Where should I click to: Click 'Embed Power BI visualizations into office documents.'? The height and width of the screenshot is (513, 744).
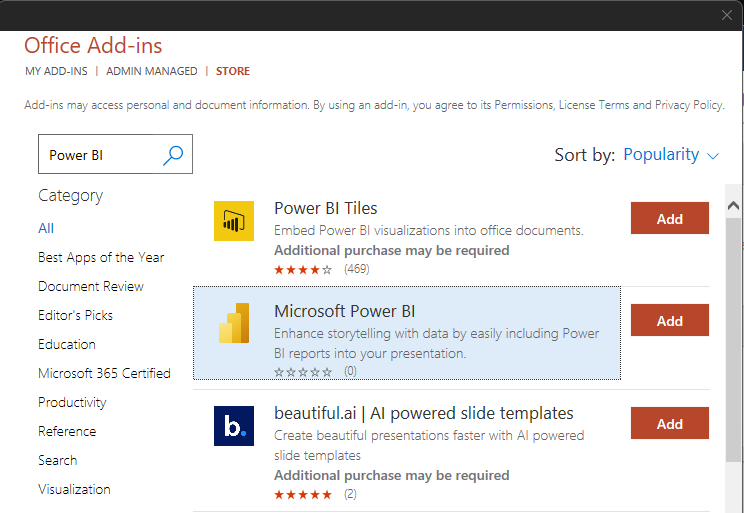click(429, 231)
